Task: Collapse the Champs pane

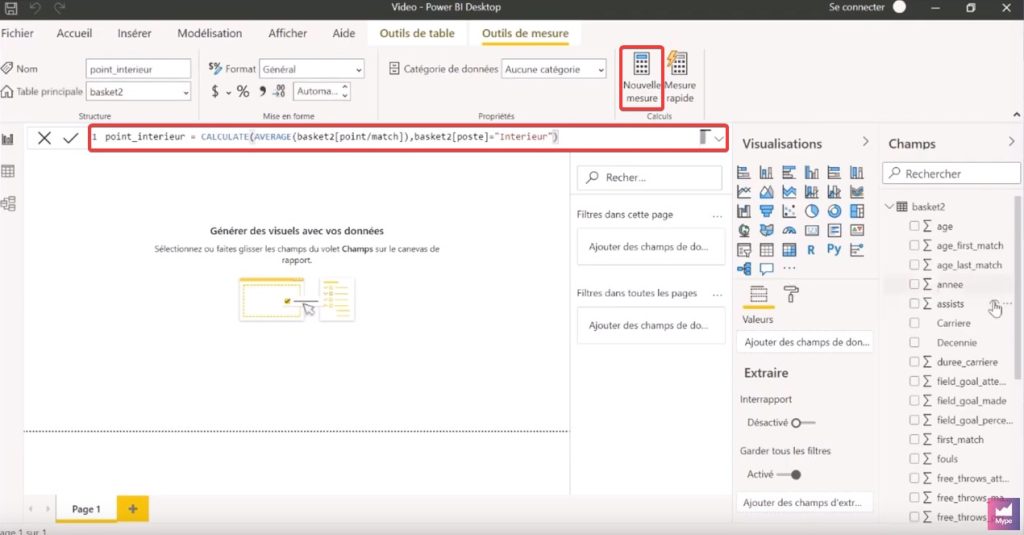Action: [x=1012, y=142]
